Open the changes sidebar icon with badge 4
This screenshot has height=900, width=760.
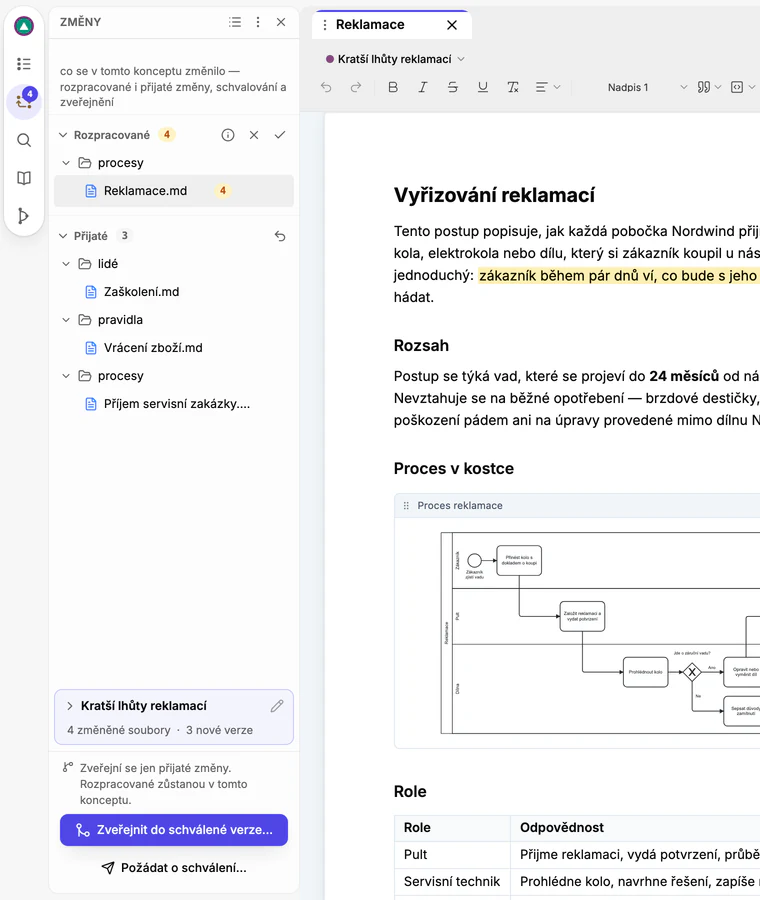pyautogui.click(x=24, y=102)
